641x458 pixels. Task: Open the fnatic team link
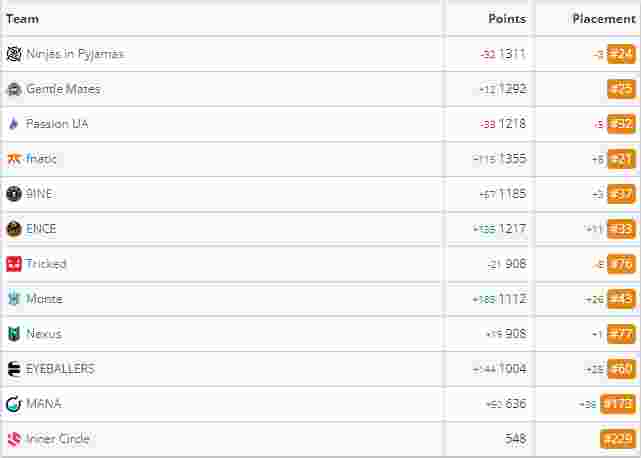click(41, 159)
